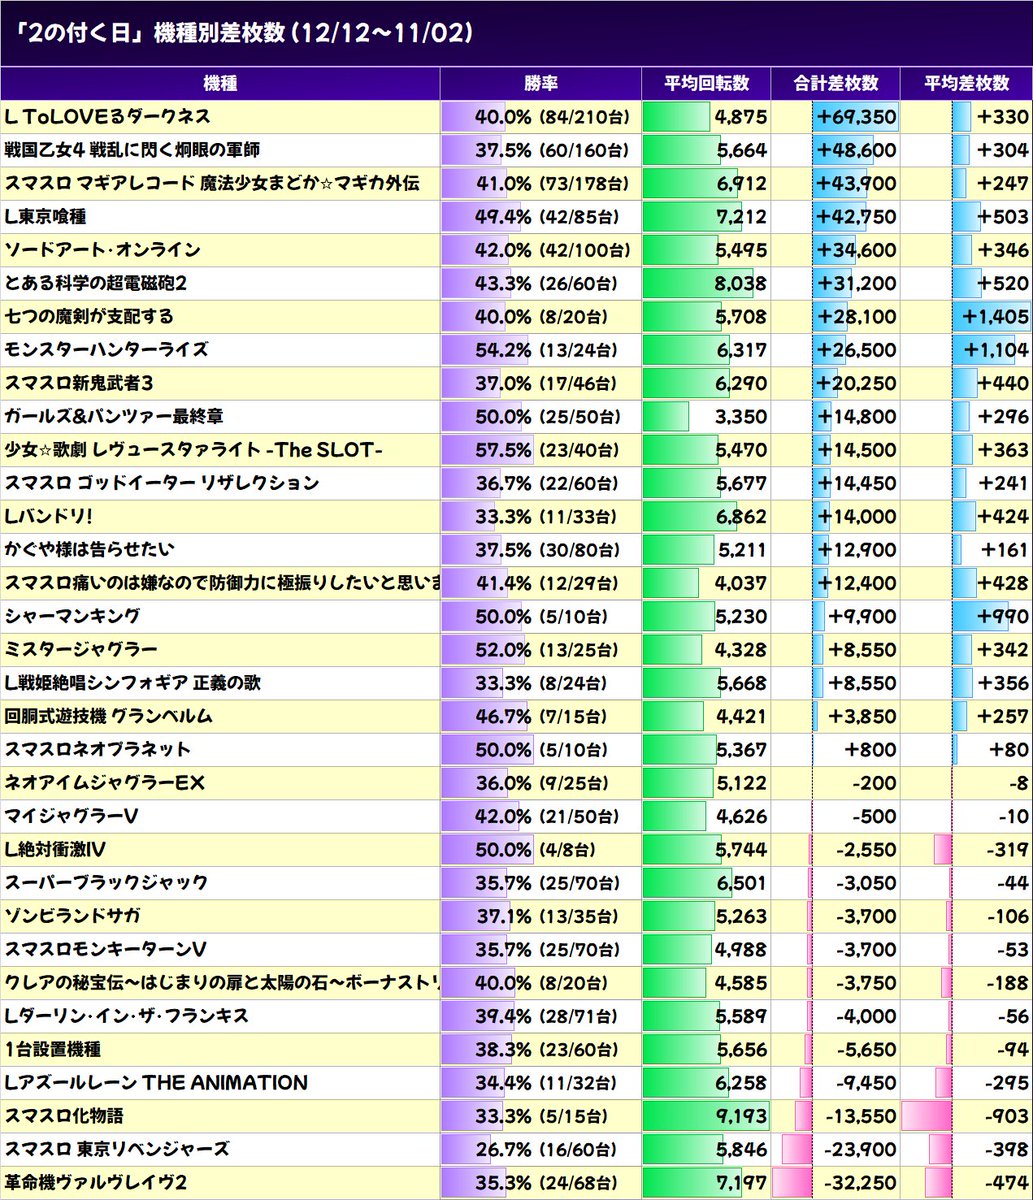Select とある科学の超電磁砲2 machine name
This screenshot has height=1200, width=1033.
[x=96, y=283]
